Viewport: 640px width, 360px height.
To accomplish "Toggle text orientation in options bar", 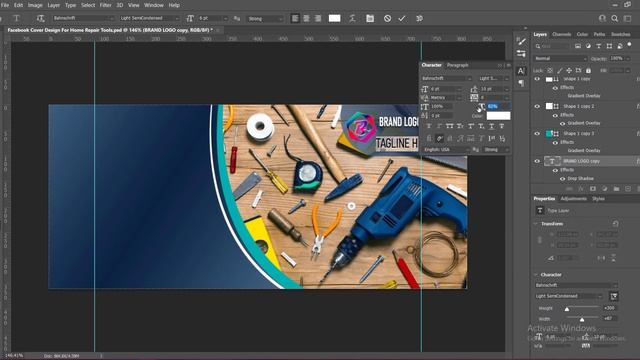I will pyautogui.click(x=40, y=18).
